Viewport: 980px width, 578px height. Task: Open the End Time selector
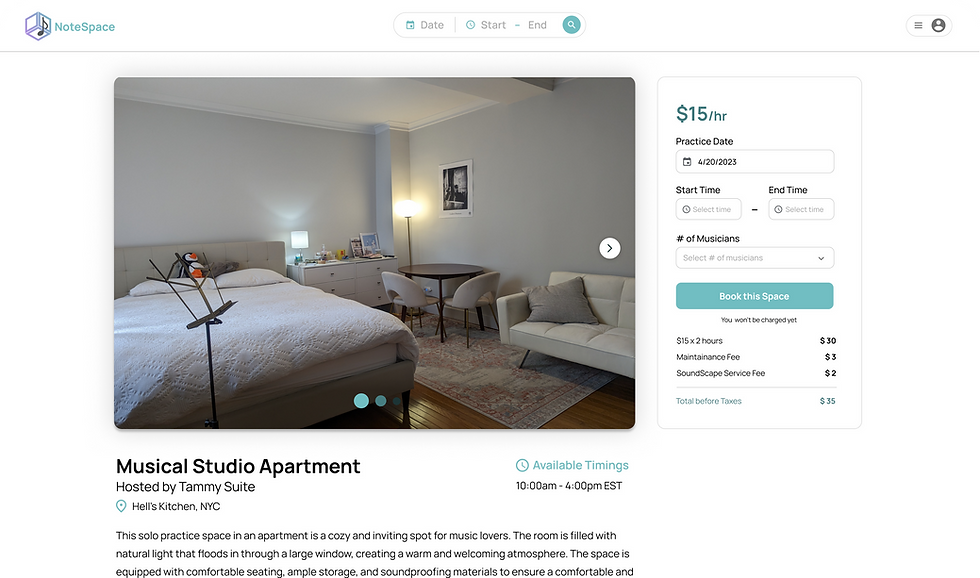tap(801, 209)
